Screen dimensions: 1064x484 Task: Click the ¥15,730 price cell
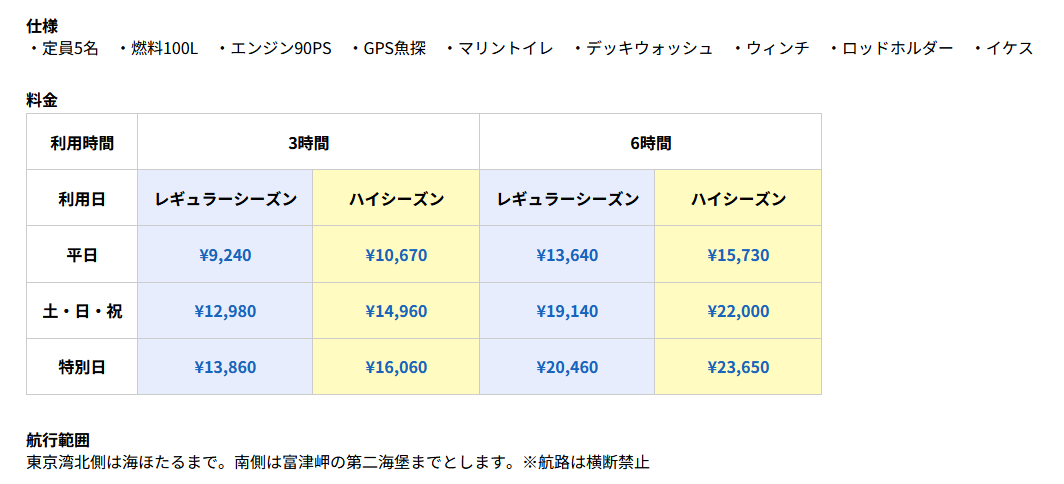click(x=738, y=255)
